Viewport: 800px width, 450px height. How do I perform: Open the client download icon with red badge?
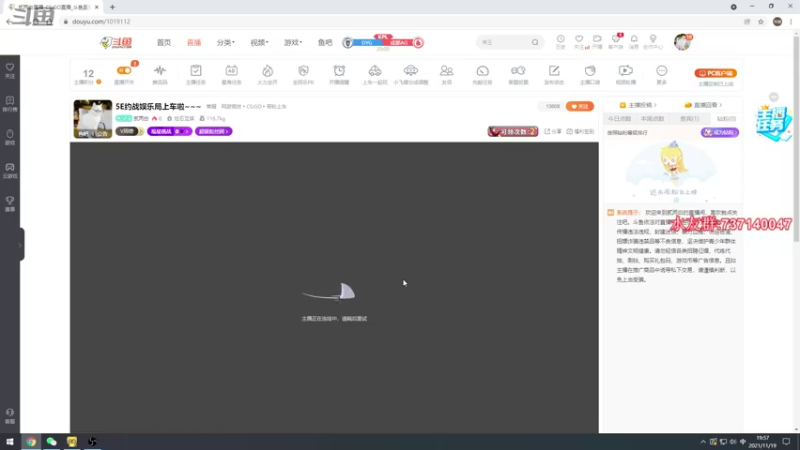(615, 39)
